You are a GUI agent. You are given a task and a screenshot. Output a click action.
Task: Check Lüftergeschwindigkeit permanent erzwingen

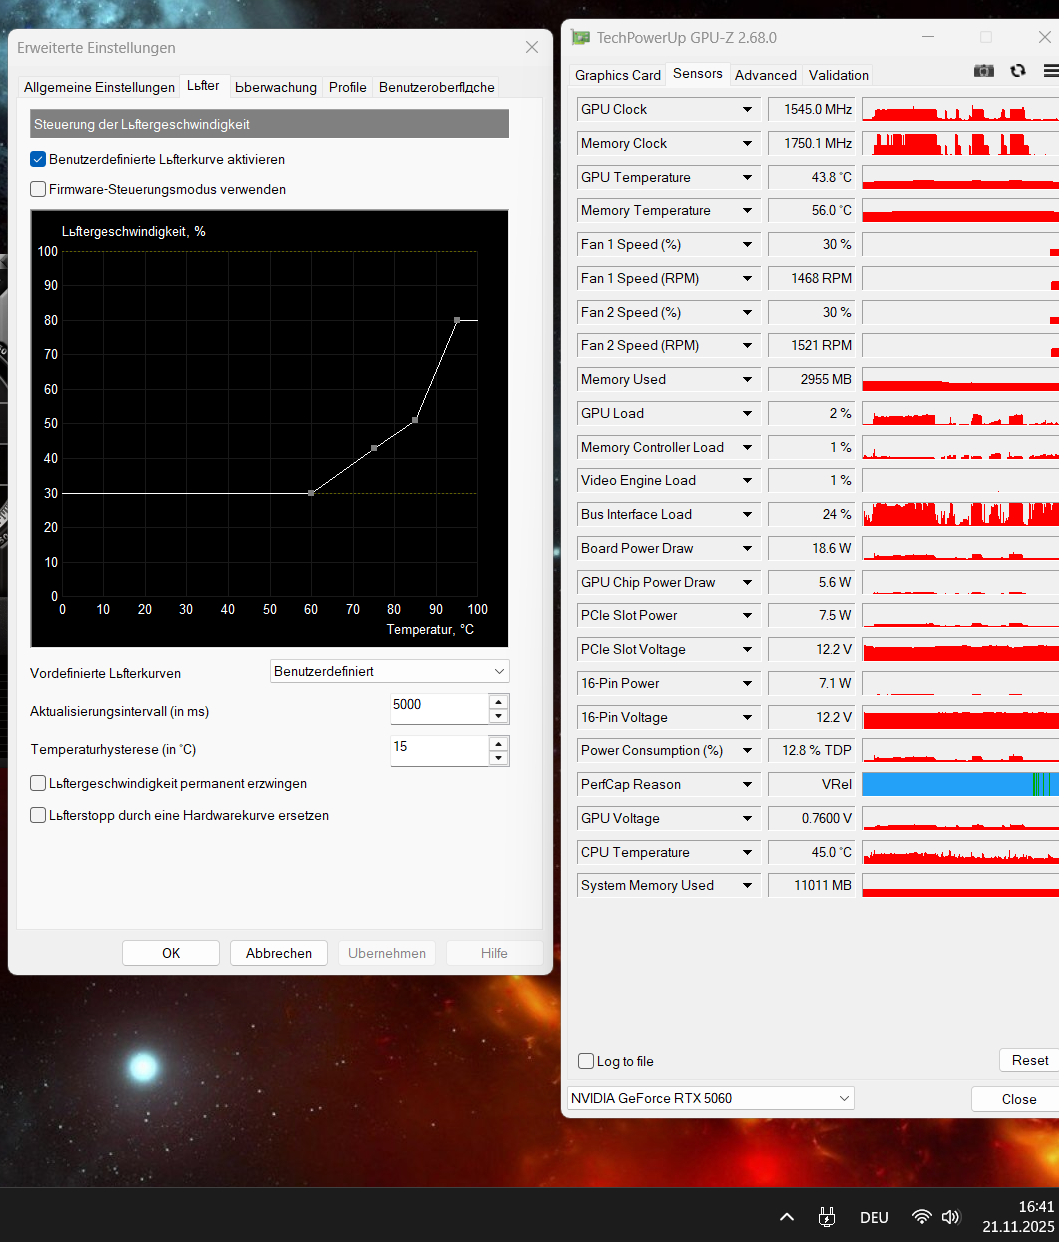(x=38, y=783)
